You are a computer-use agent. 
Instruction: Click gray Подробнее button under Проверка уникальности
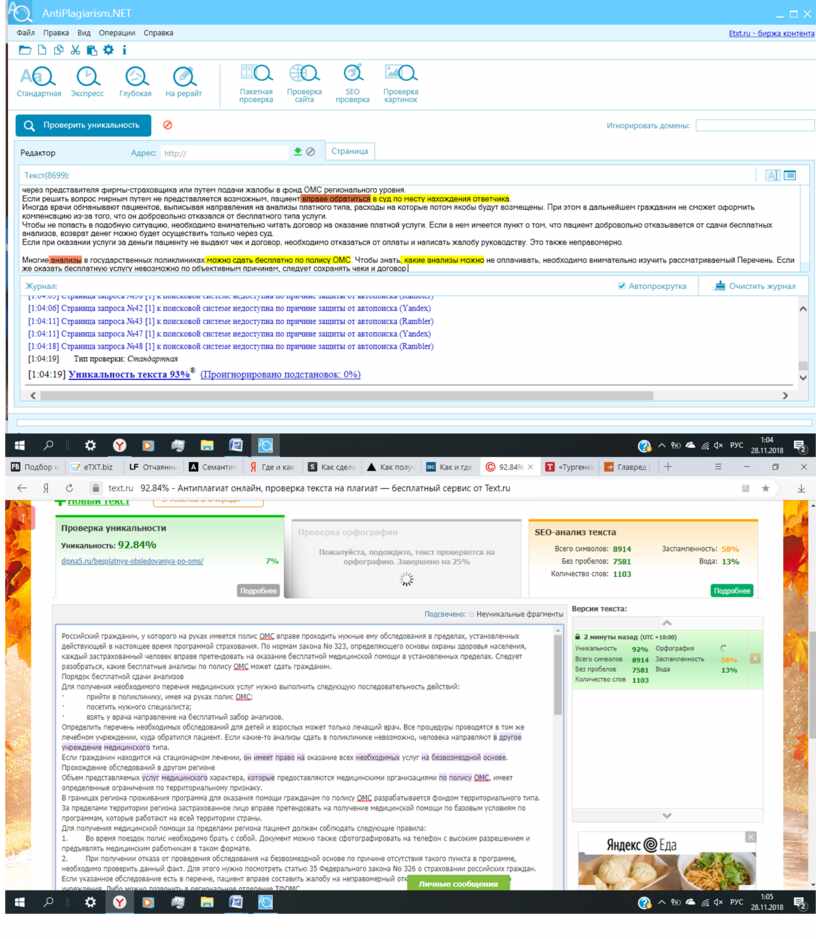(x=258, y=590)
